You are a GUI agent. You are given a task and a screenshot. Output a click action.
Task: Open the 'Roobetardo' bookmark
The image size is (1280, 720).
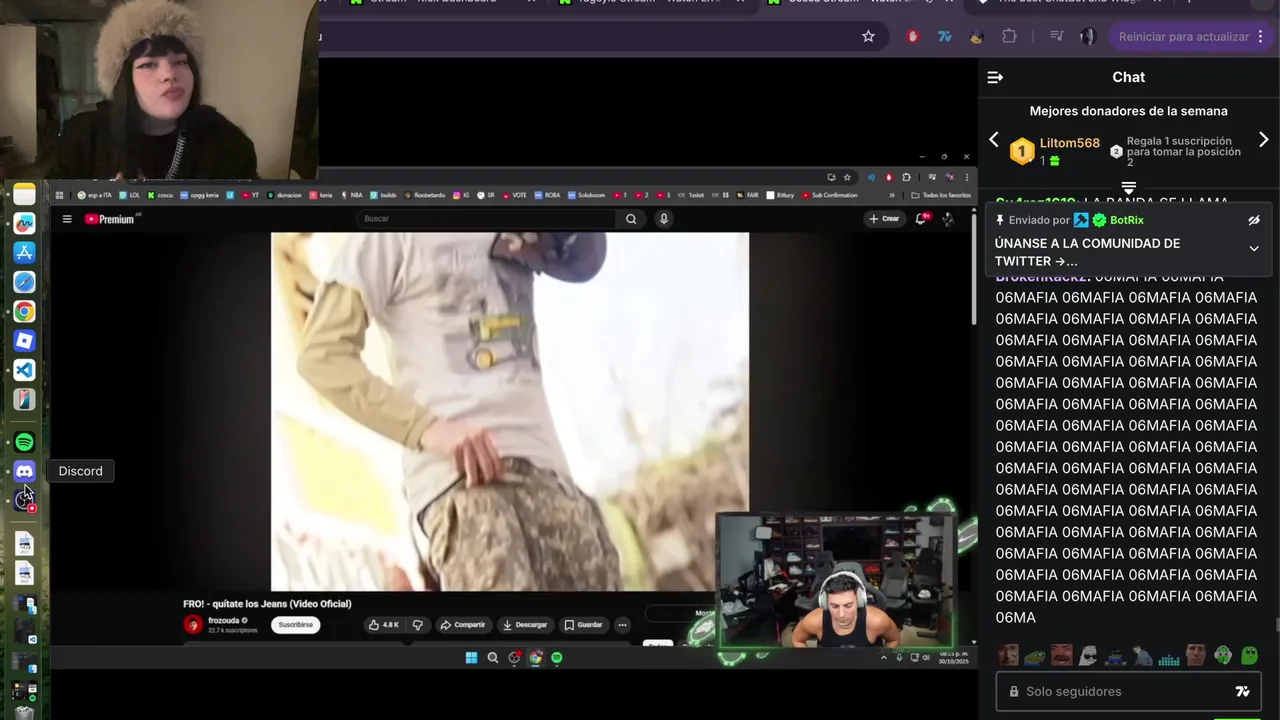click(424, 195)
